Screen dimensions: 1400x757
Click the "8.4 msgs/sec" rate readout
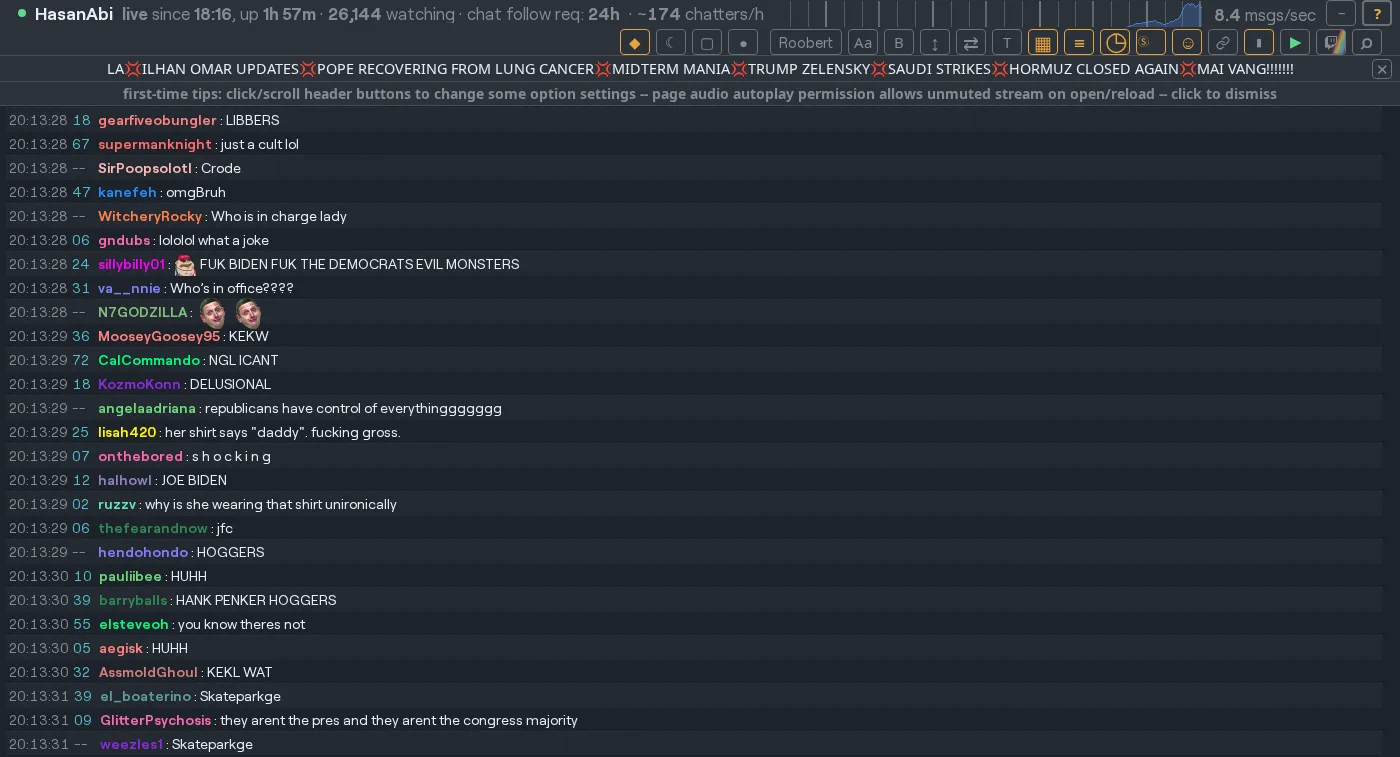point(1265,15)
